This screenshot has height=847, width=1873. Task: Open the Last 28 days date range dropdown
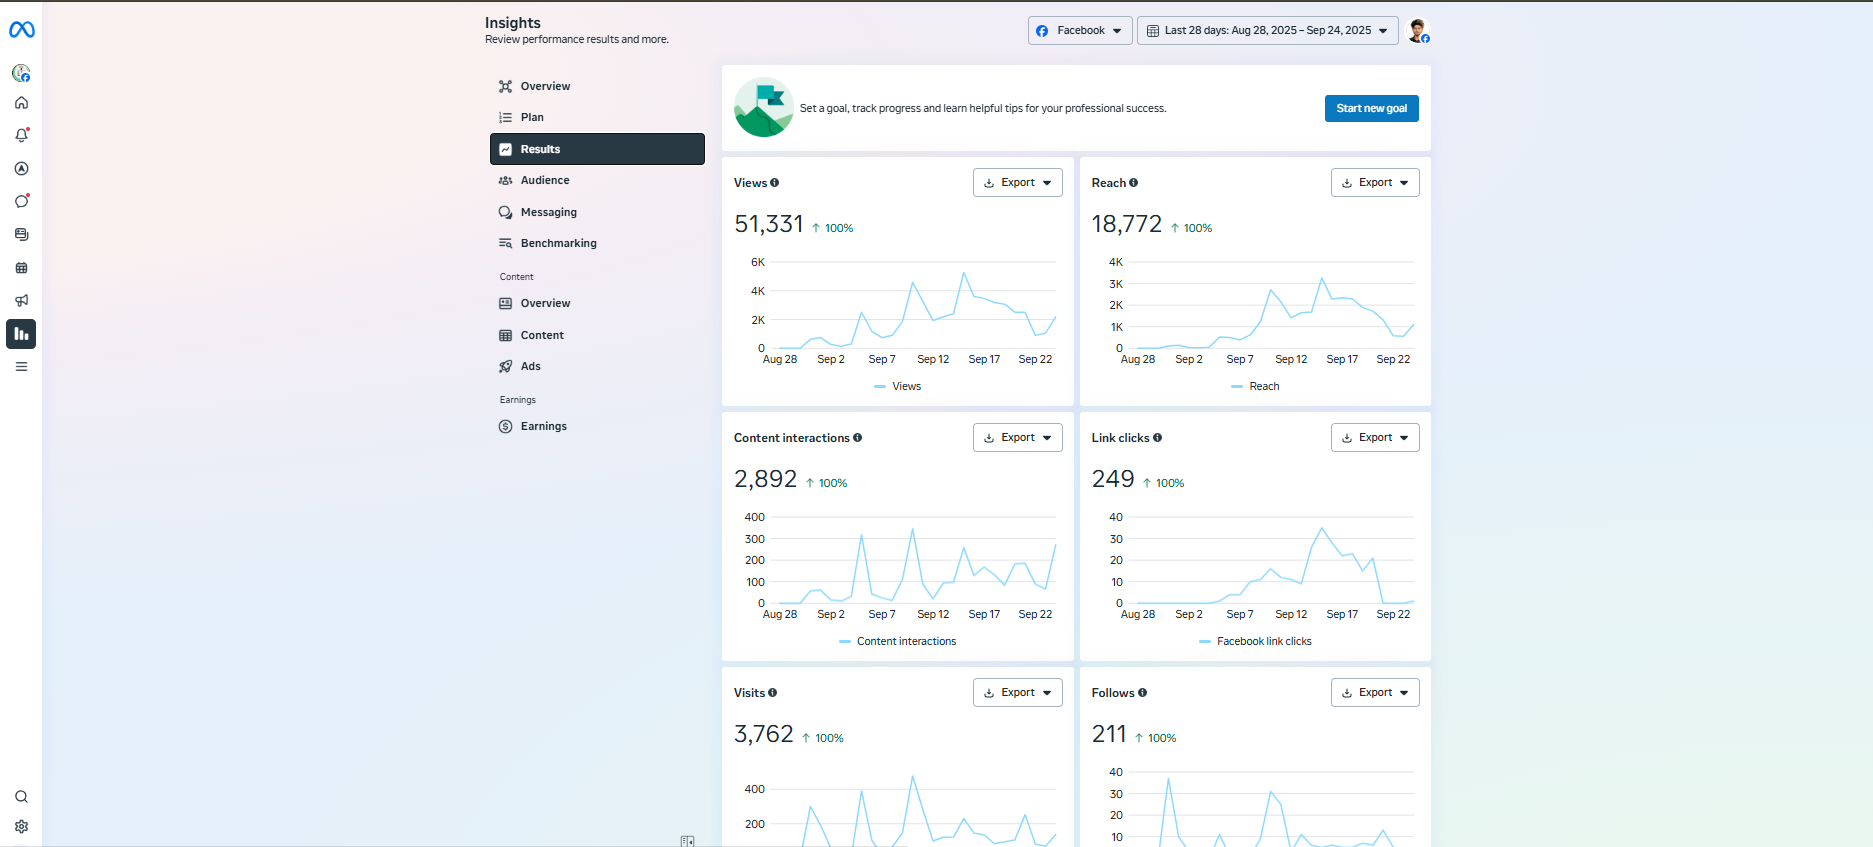pyautogui.click(x=1267, y=31)
